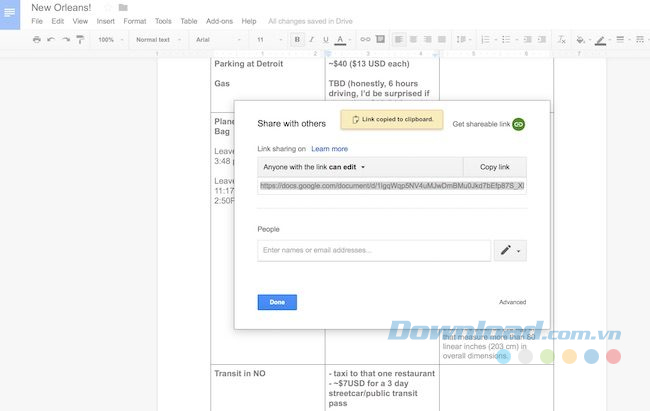Select the shareable docs.google.com URL field
The width and height of the screenshot is (650, 411).
pyautogui.click(x=392, y=186)
